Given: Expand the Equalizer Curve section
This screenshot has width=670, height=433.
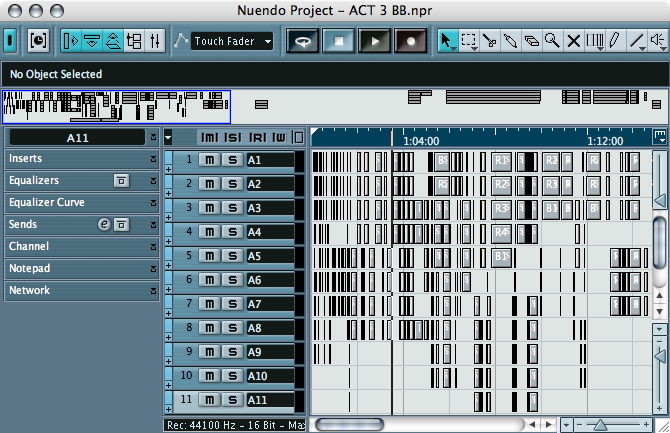Looking at the screenshot, I should tap(80, 203).
